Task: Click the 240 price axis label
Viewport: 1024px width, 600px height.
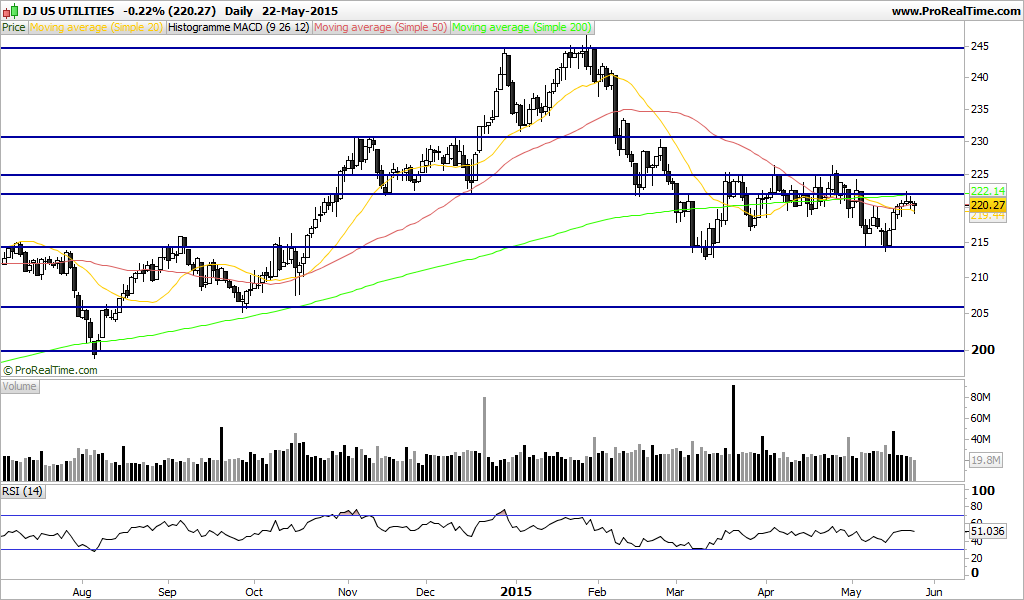Action: [980, 77]
